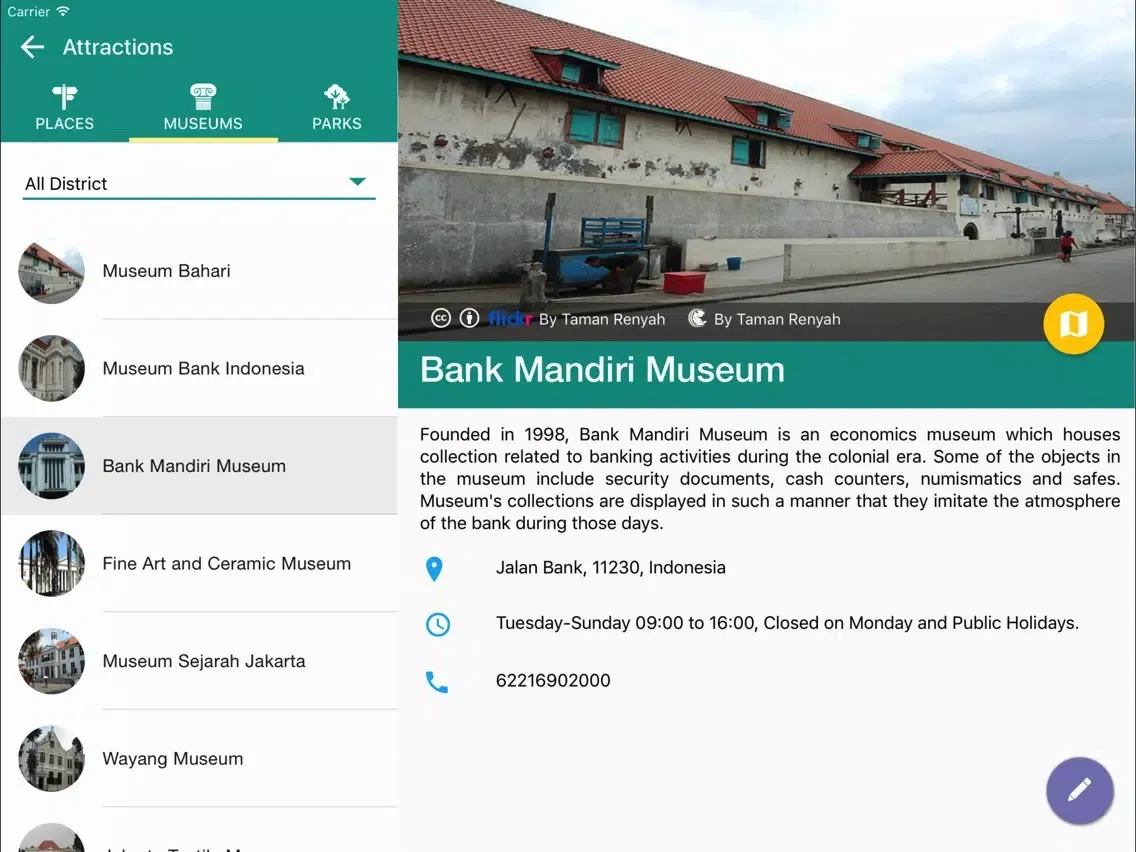This screenshot has width=1136, height=852.
Task: Click the All District dropdown arrow
Action: [x=357, y=181]
